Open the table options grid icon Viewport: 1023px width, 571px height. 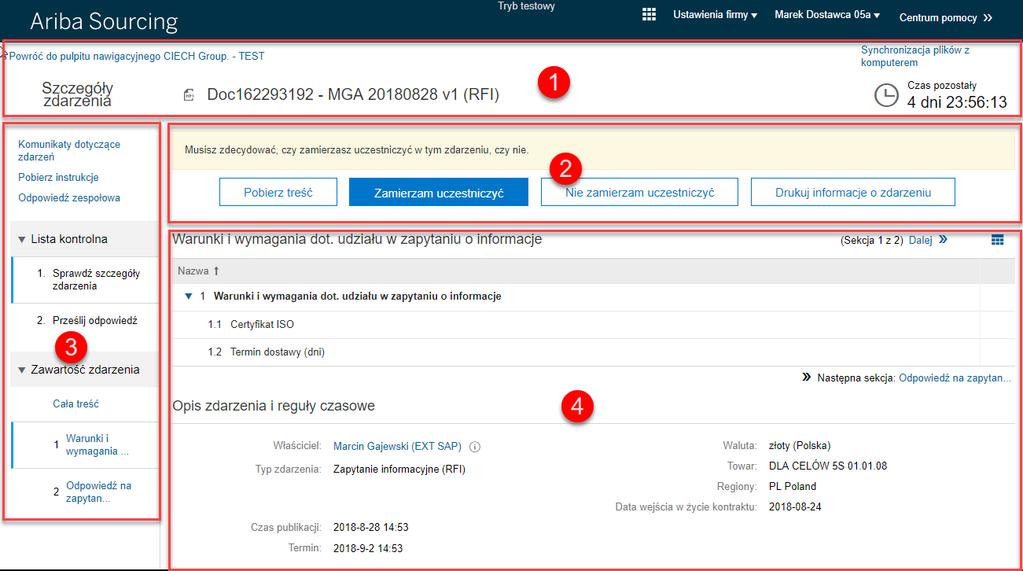point(998,240)
